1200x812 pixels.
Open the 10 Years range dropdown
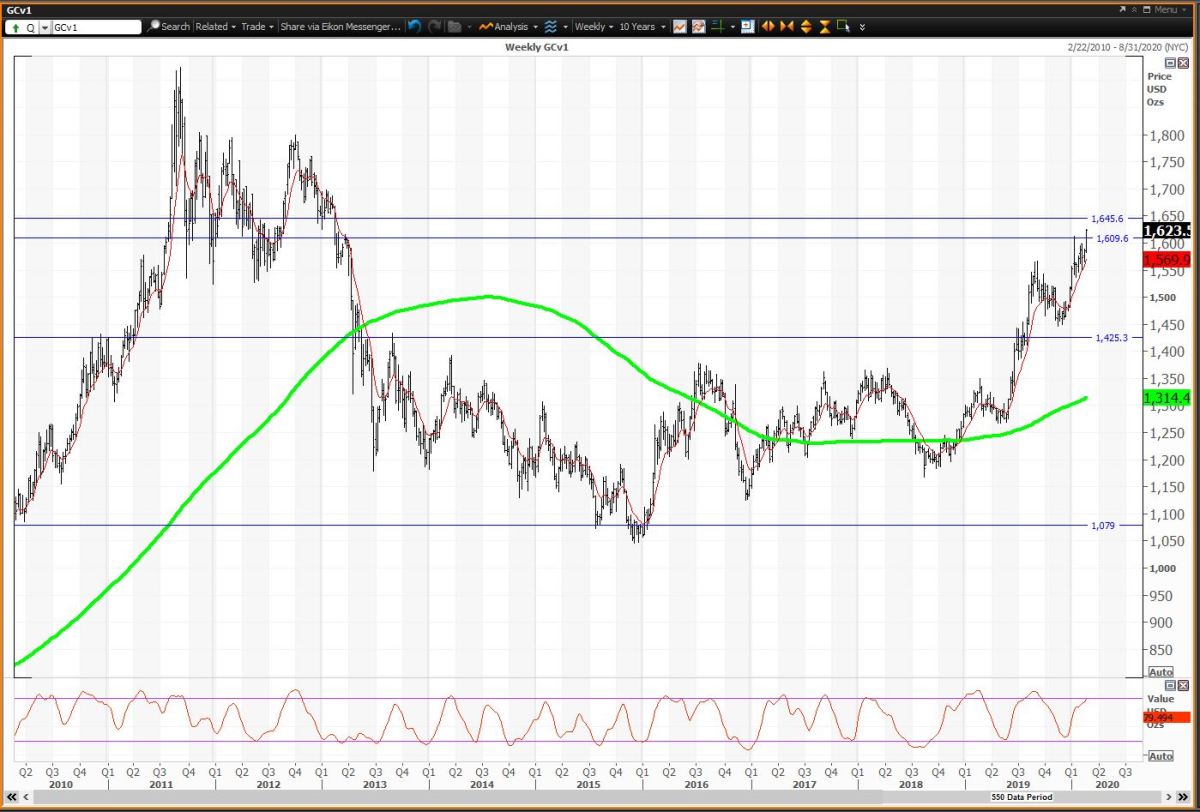(643, 27)
